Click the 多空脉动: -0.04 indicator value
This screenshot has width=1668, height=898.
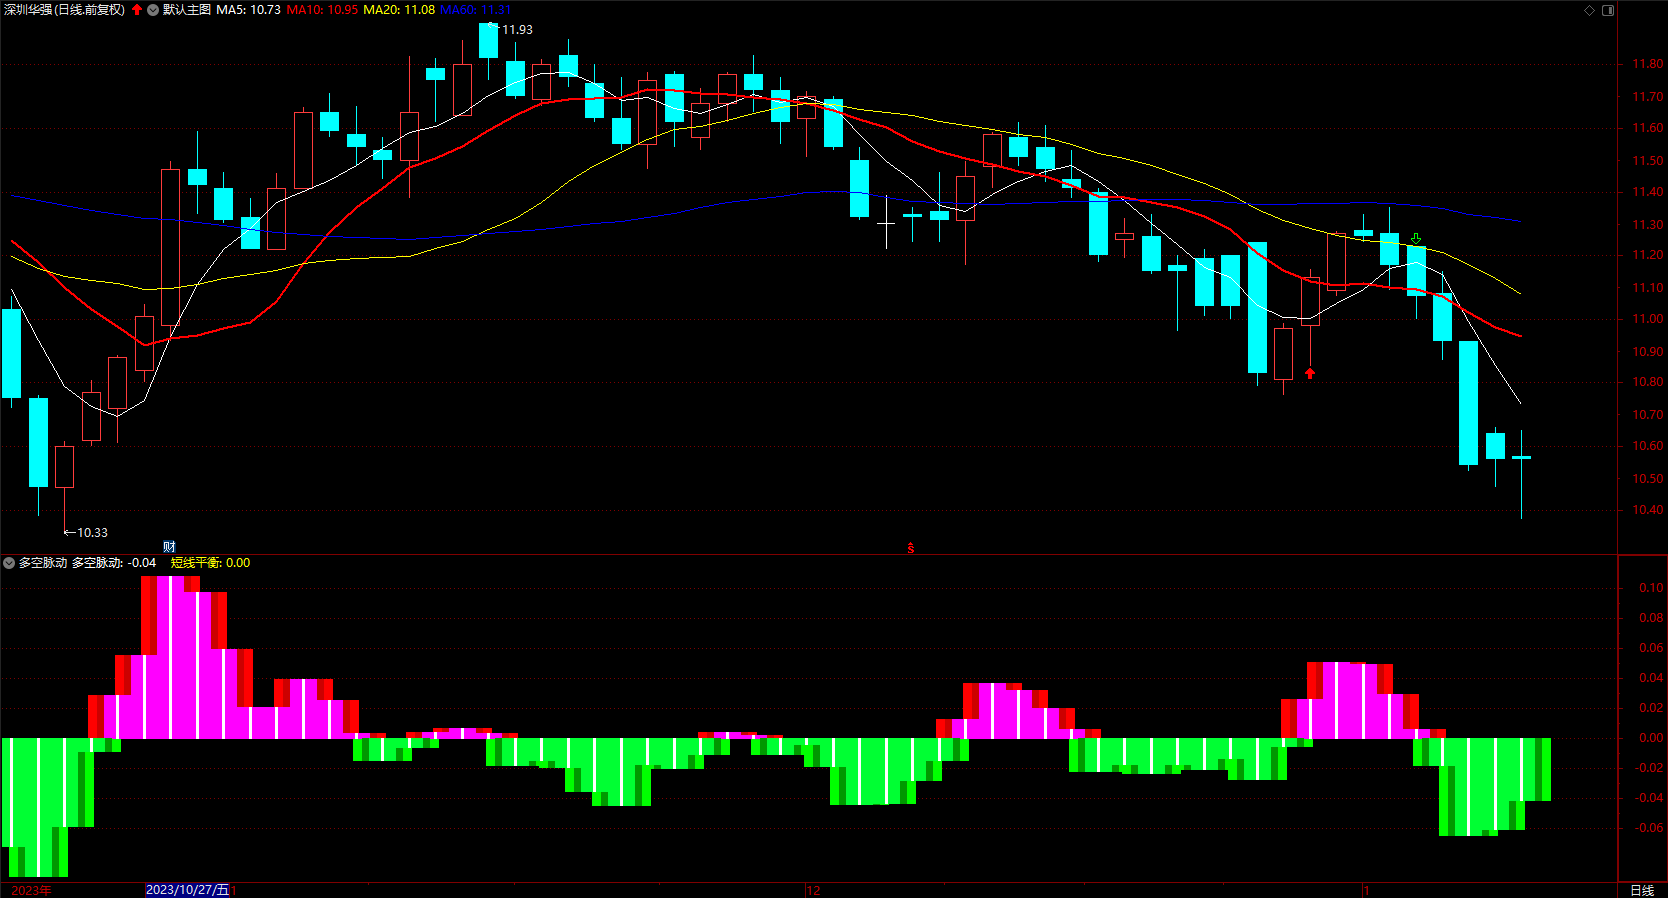point(114,563)
